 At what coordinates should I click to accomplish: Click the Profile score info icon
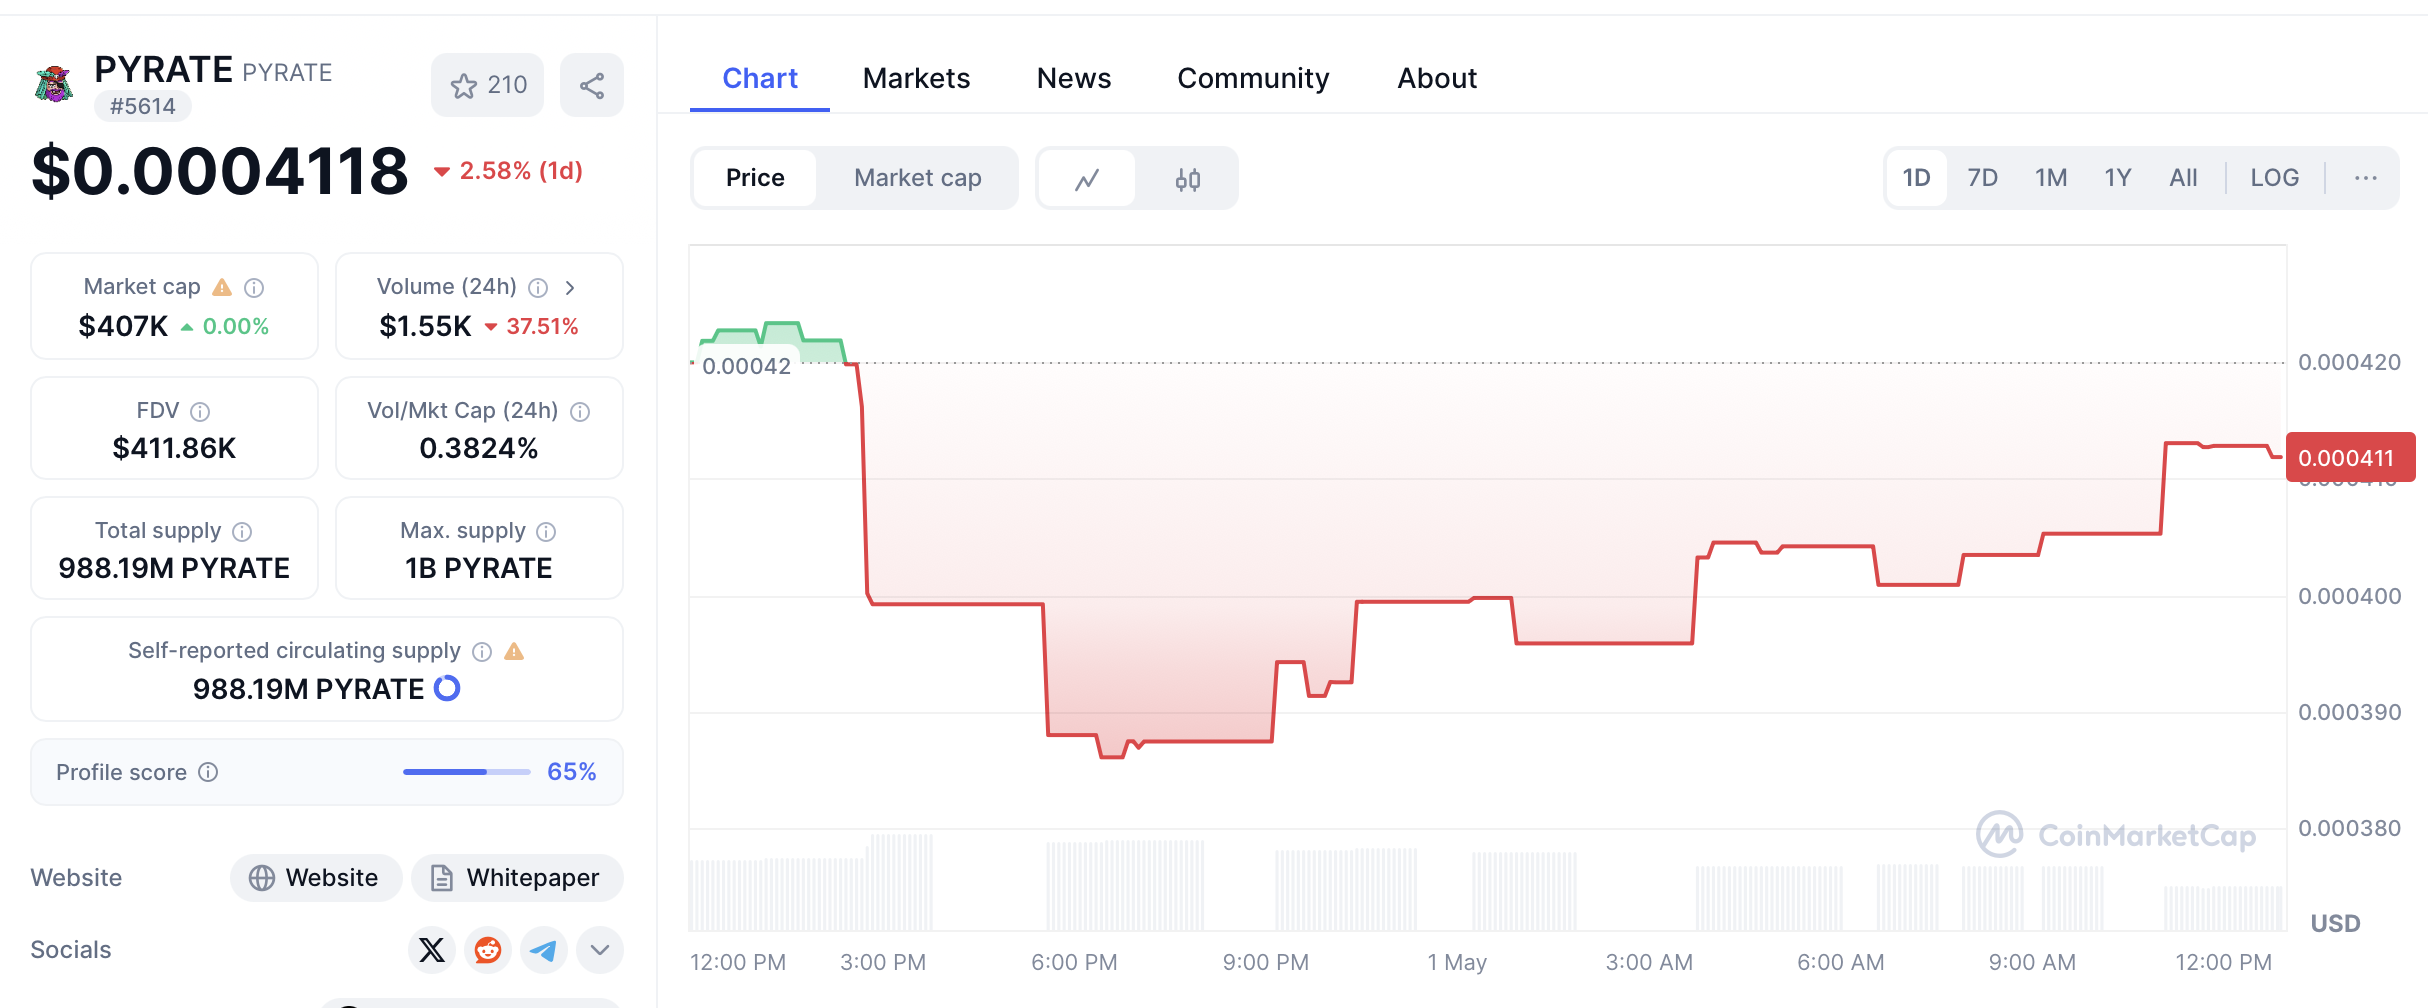(208, 772)
